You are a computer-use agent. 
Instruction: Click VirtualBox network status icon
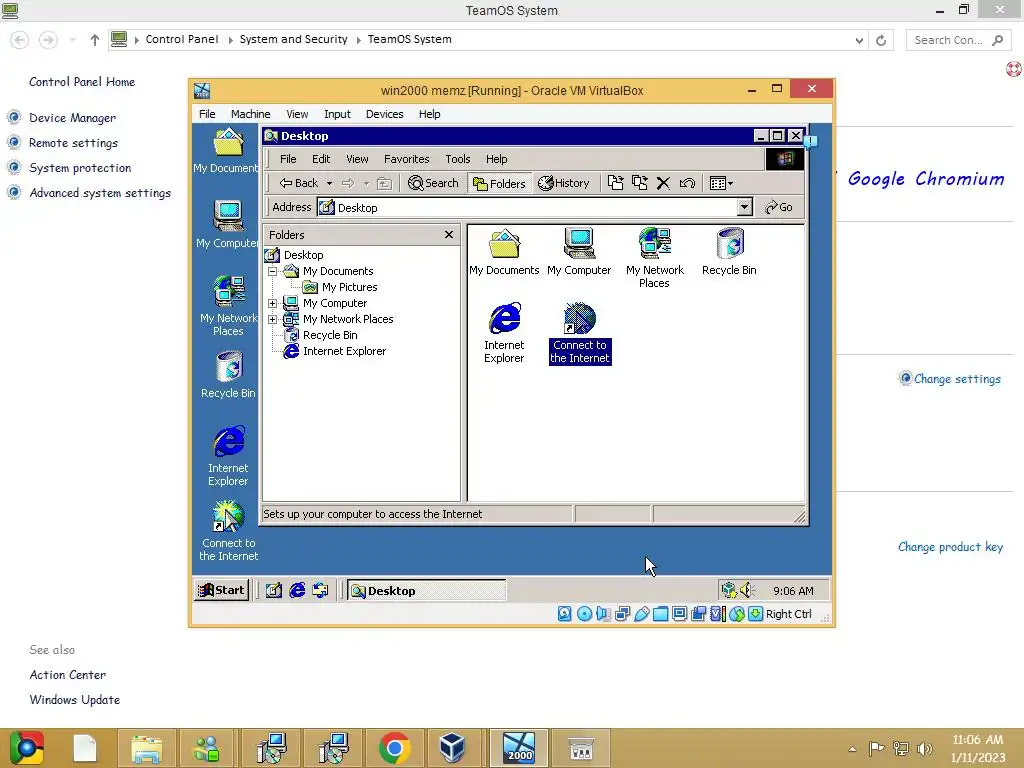[622, 614]
